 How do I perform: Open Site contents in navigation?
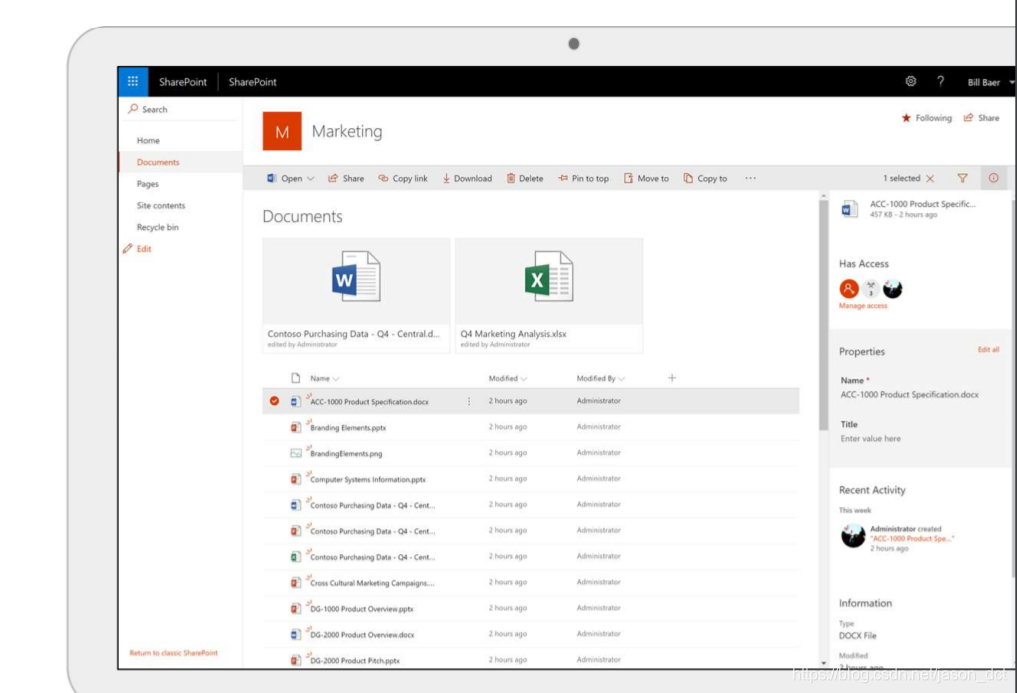click(x=161, y=205)
